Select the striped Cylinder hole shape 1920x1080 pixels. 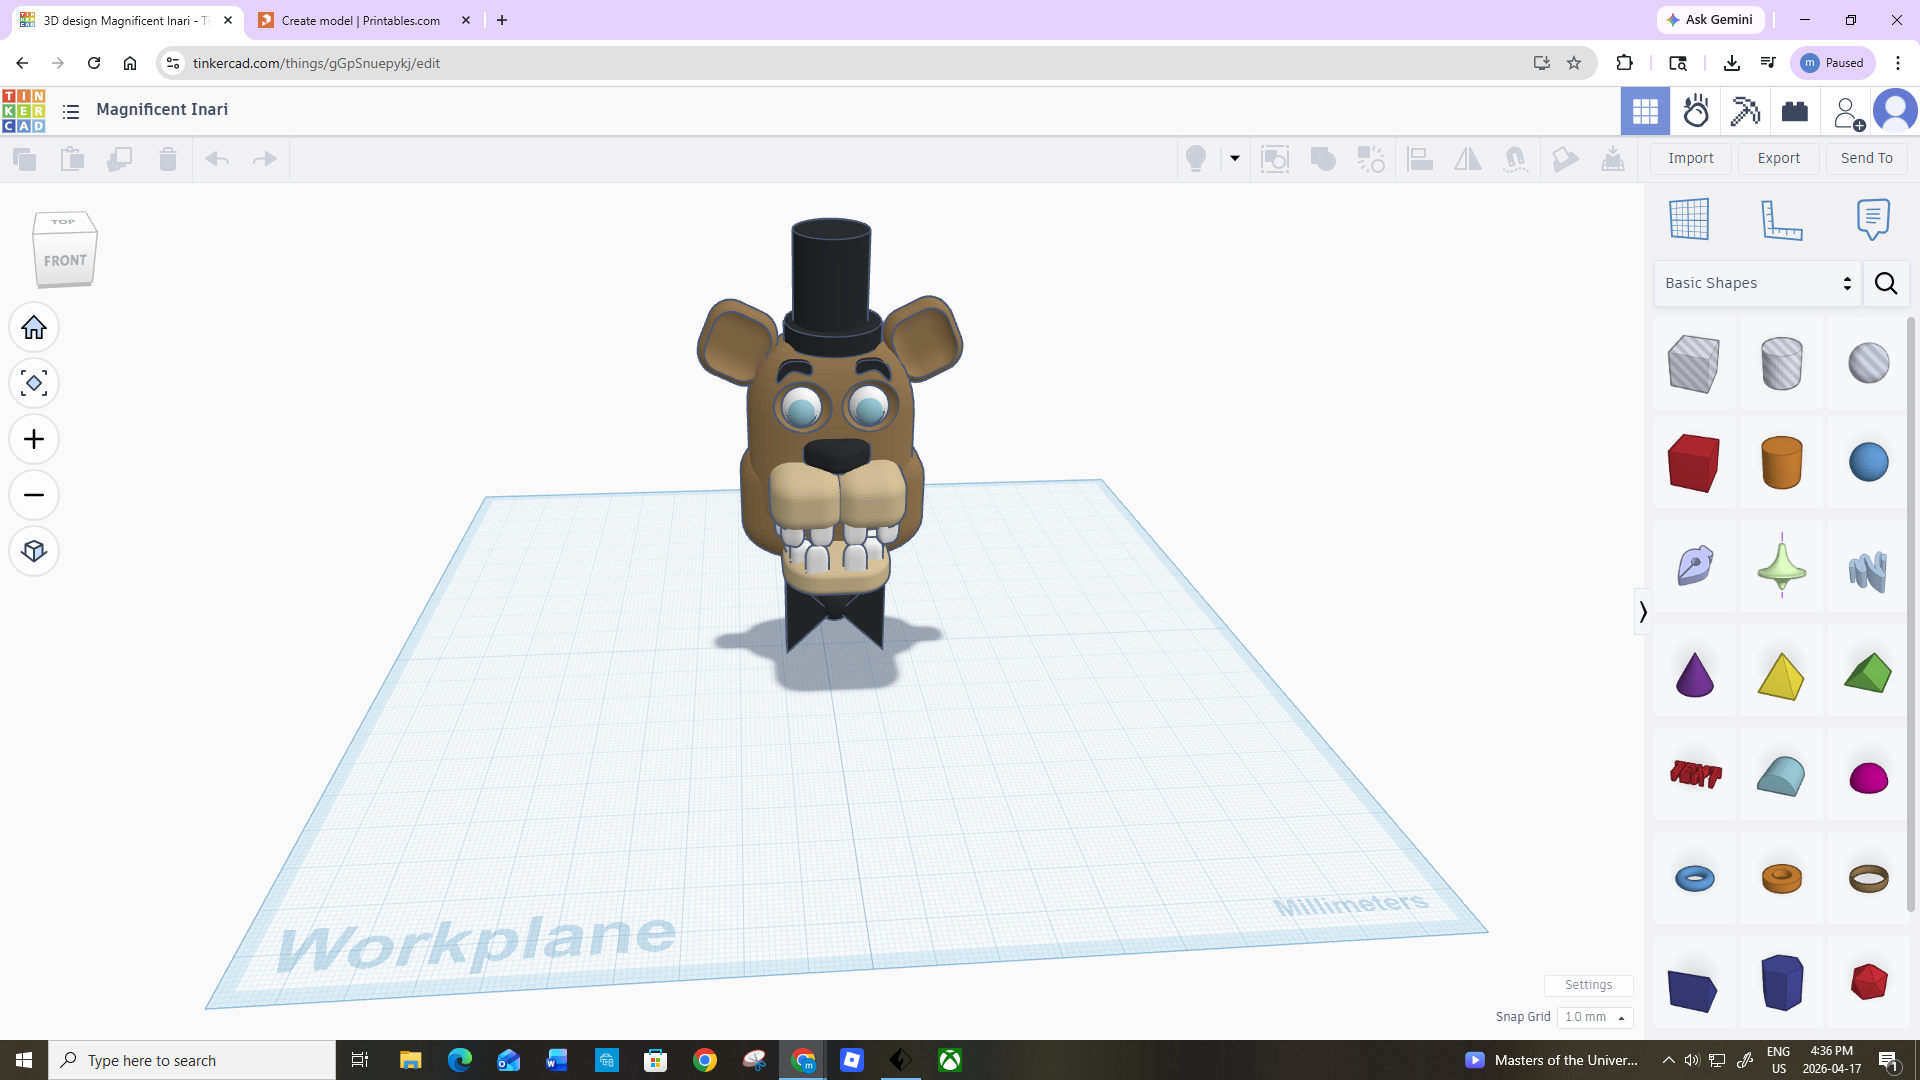[x=1781, y=363]
